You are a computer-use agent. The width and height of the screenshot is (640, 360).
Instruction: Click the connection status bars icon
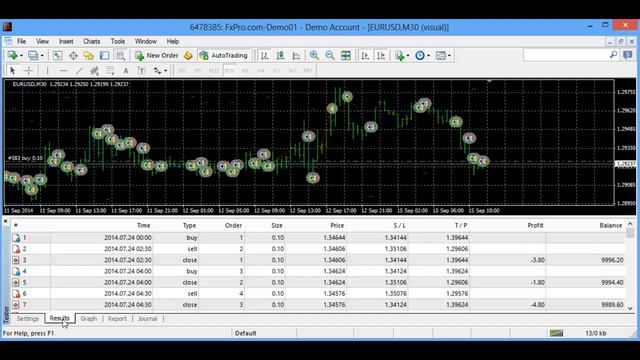[x=556, y=333]
